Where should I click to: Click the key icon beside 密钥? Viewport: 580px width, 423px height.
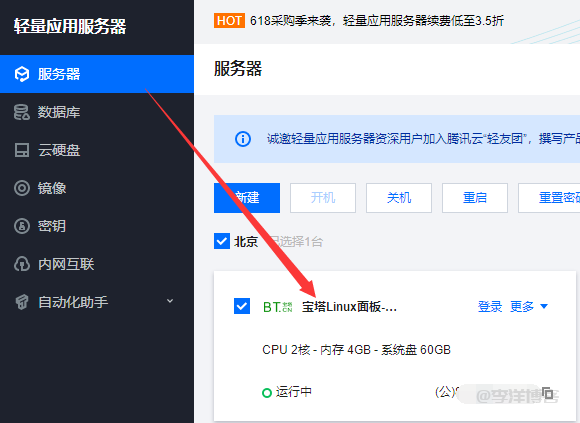(22, 226)
